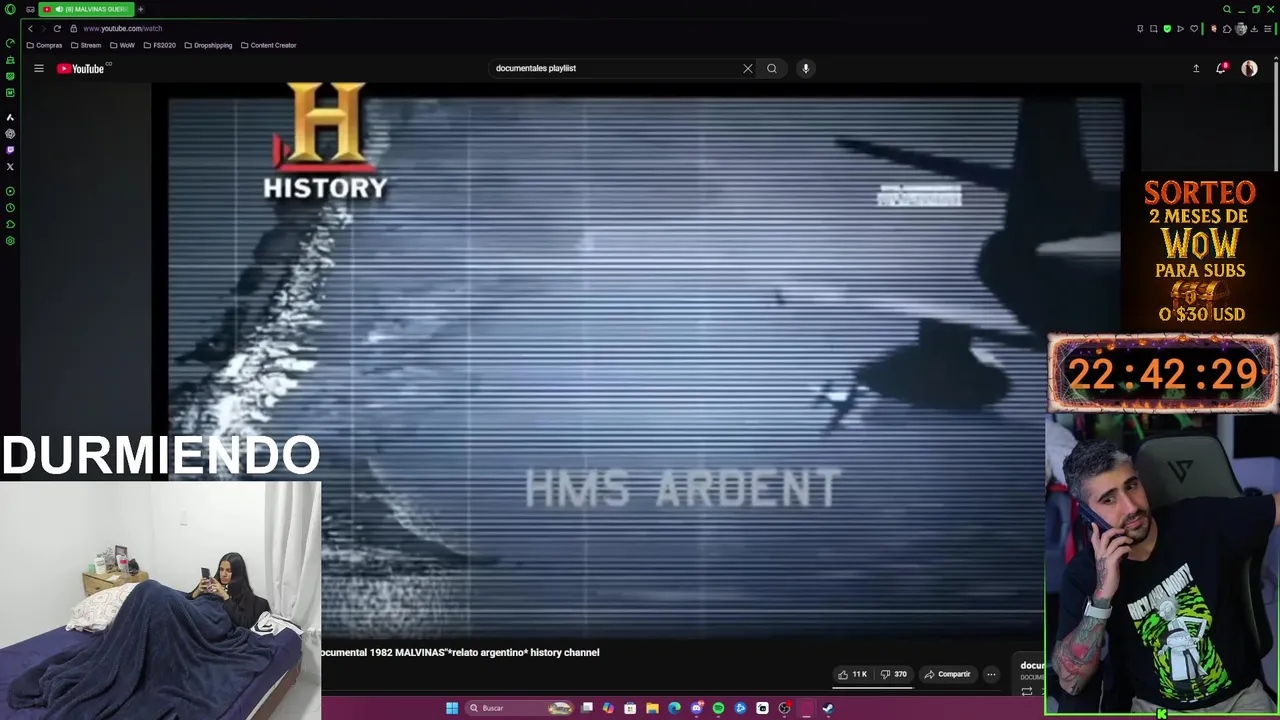Open the YouTube create upload icon
The image size is (1280, 720).
pos(1195,68)
